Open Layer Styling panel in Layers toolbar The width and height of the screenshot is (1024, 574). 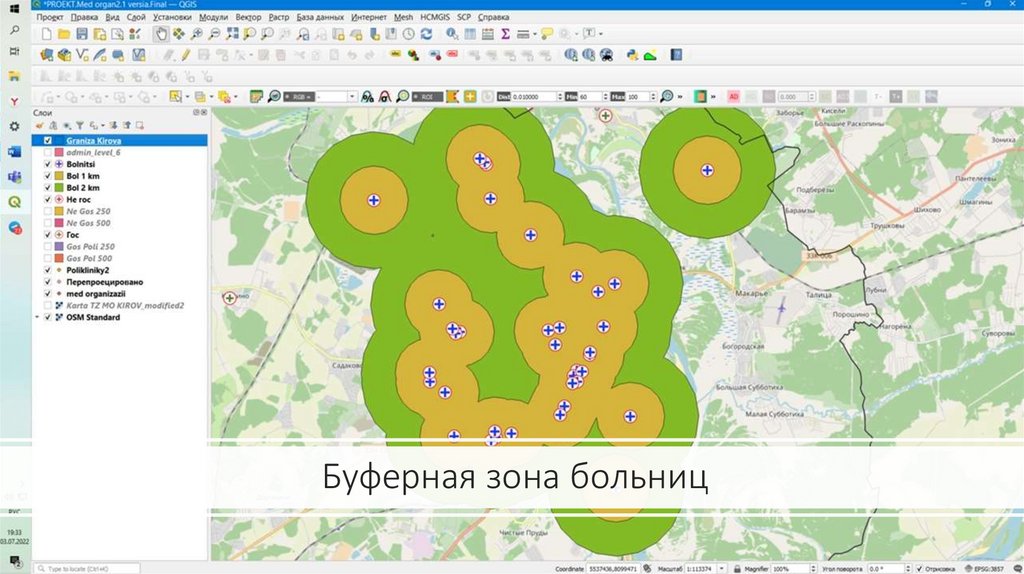(40, 125)
